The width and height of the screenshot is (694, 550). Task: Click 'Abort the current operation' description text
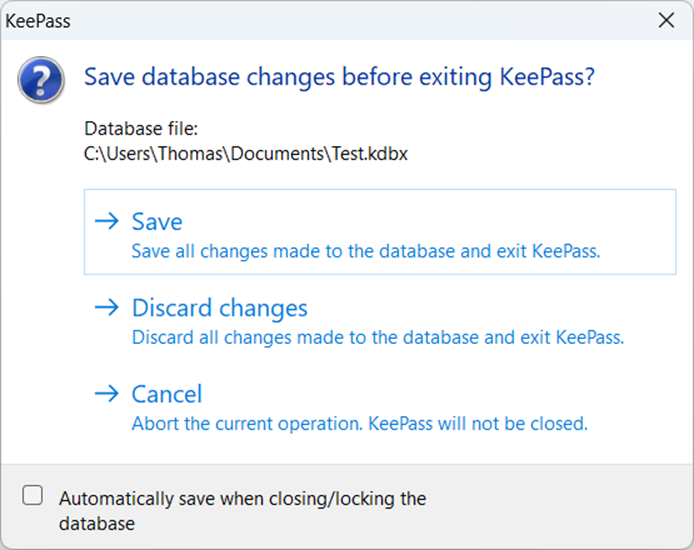[359, 423]
